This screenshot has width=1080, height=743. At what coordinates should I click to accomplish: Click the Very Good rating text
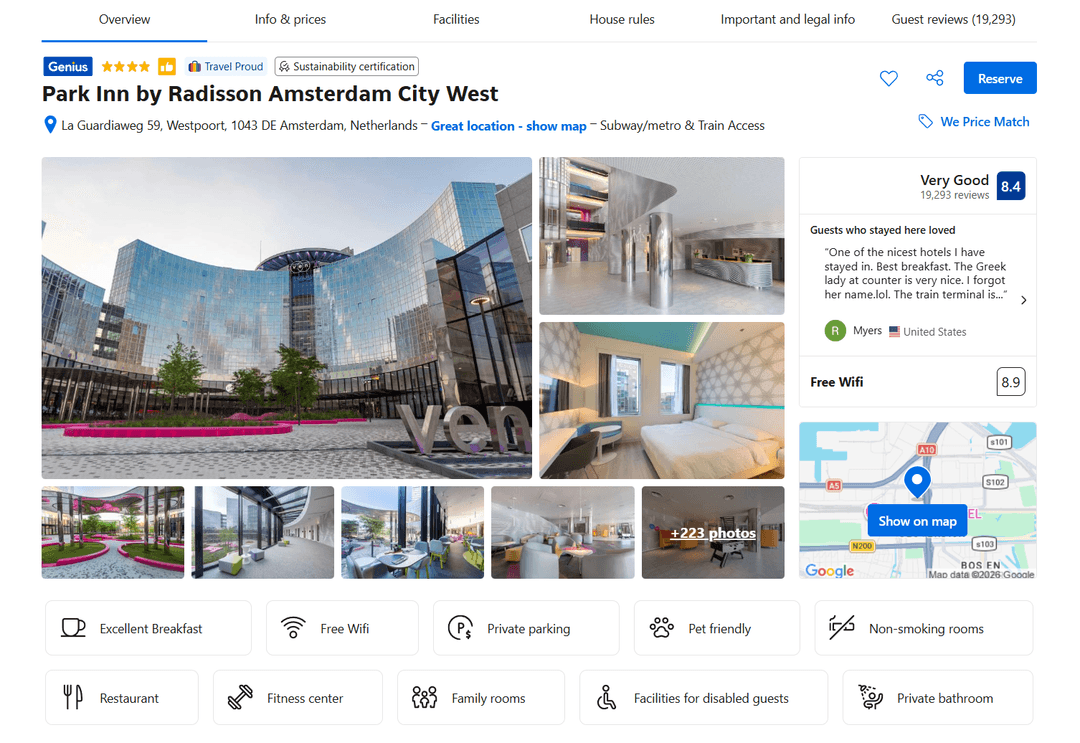(x=954, y=180)
